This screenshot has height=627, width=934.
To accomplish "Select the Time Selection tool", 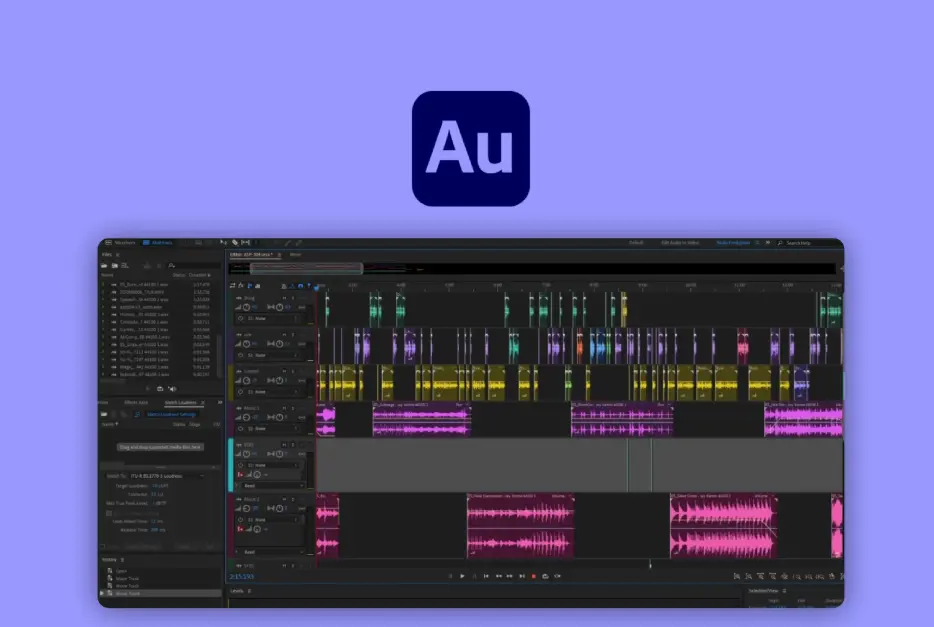I will click(256, 243).
